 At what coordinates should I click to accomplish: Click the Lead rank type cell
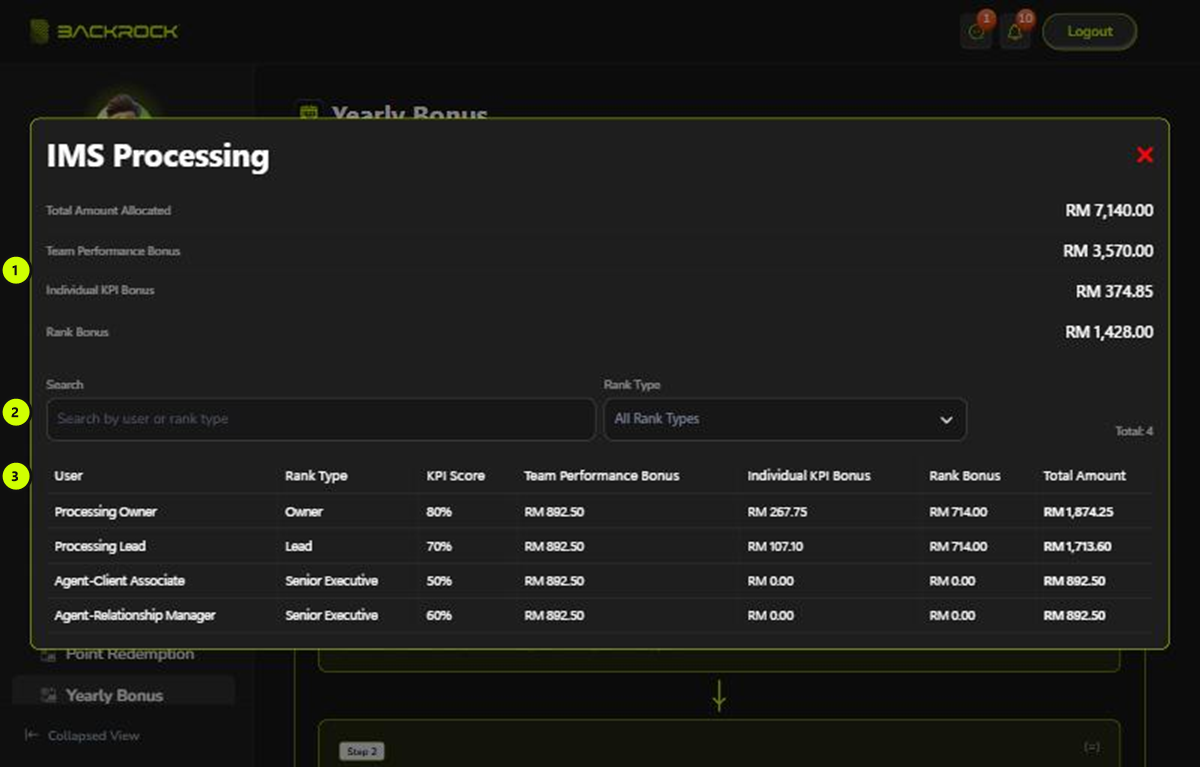point(299,547)
